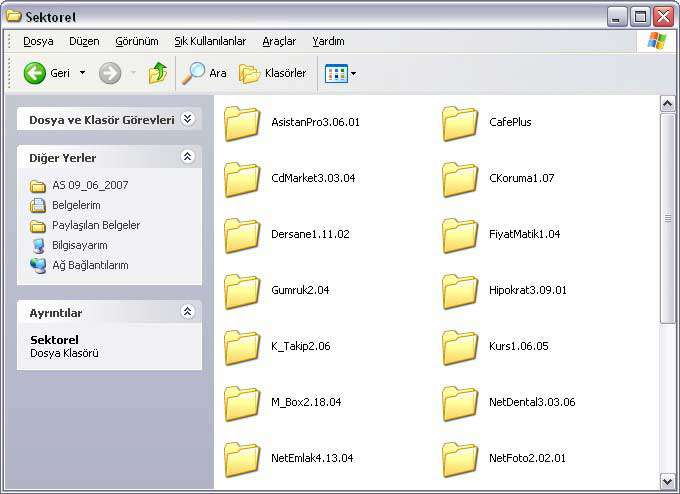Click the AS 09_06_2007 folder icon in sidebar
This screenshot has height=494, width=680.
tap(38, 186)
